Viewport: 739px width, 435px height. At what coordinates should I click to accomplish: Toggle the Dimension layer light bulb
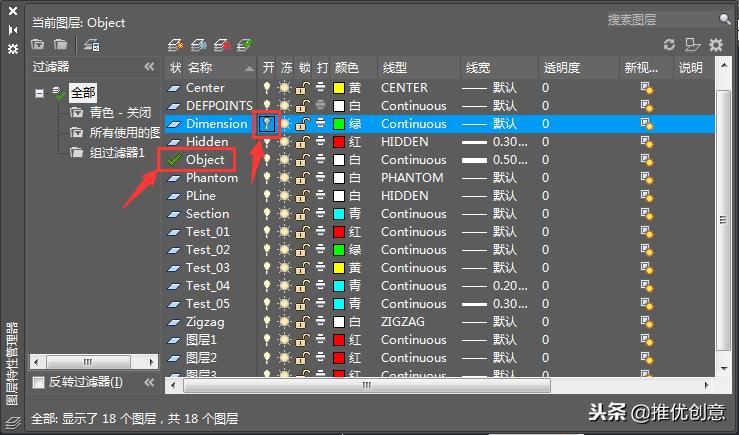(267, 124)
